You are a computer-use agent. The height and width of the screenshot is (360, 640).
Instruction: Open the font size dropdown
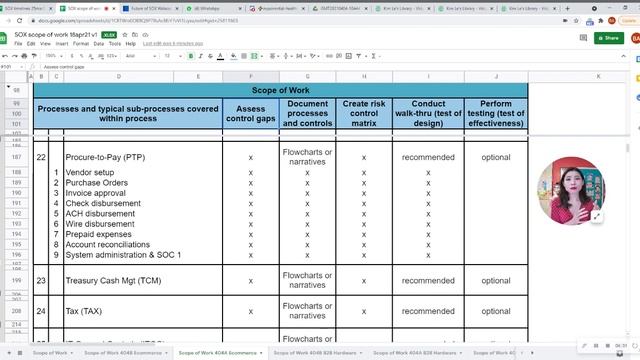click(173, 56)
